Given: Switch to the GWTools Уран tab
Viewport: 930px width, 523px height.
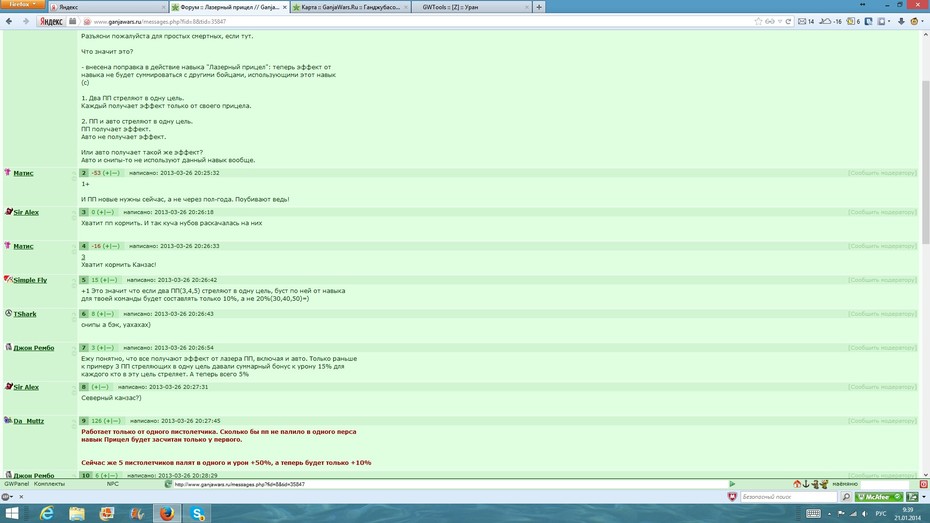Looking at the screenshot, I should (x=471, y=7).
